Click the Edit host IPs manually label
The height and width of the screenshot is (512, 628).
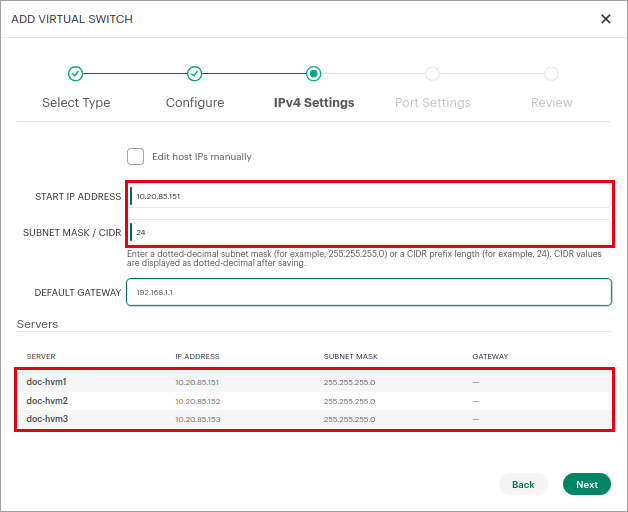[x=202, y=157]
